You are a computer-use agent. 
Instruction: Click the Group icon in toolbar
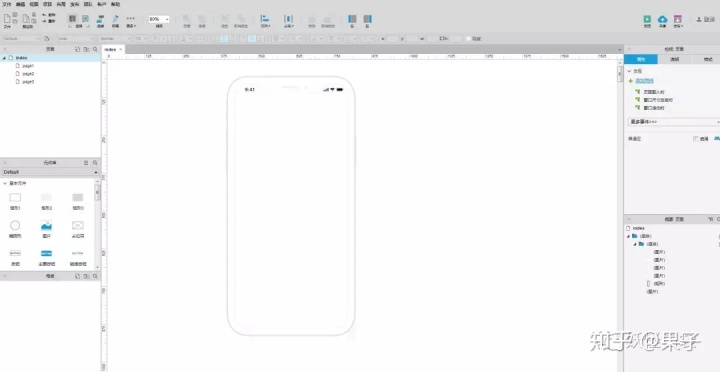225,19
